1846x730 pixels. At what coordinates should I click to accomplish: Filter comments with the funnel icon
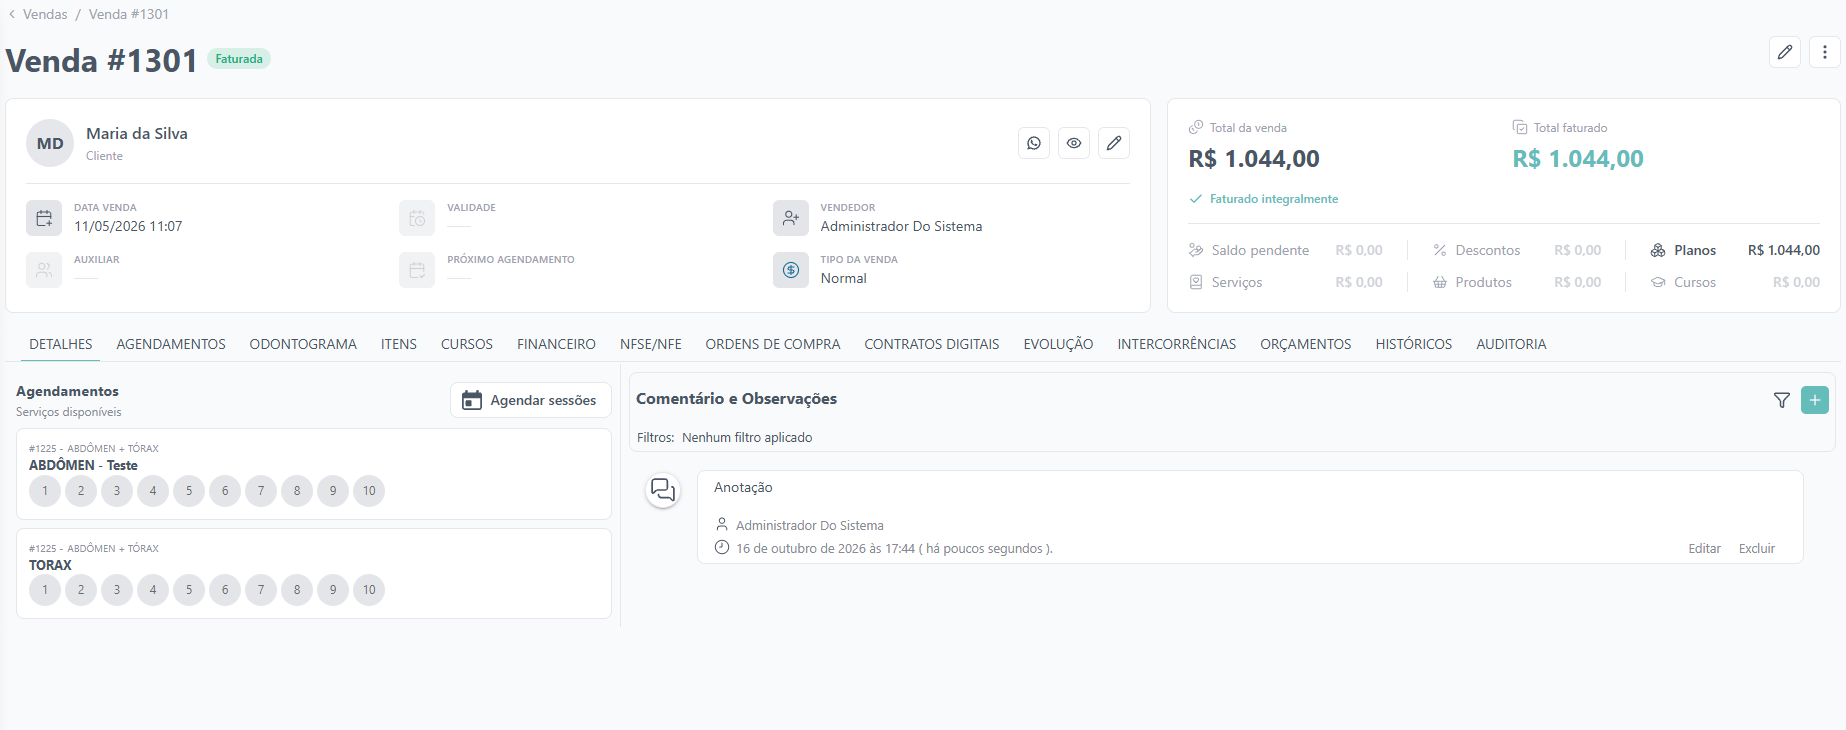(1782, 400)
